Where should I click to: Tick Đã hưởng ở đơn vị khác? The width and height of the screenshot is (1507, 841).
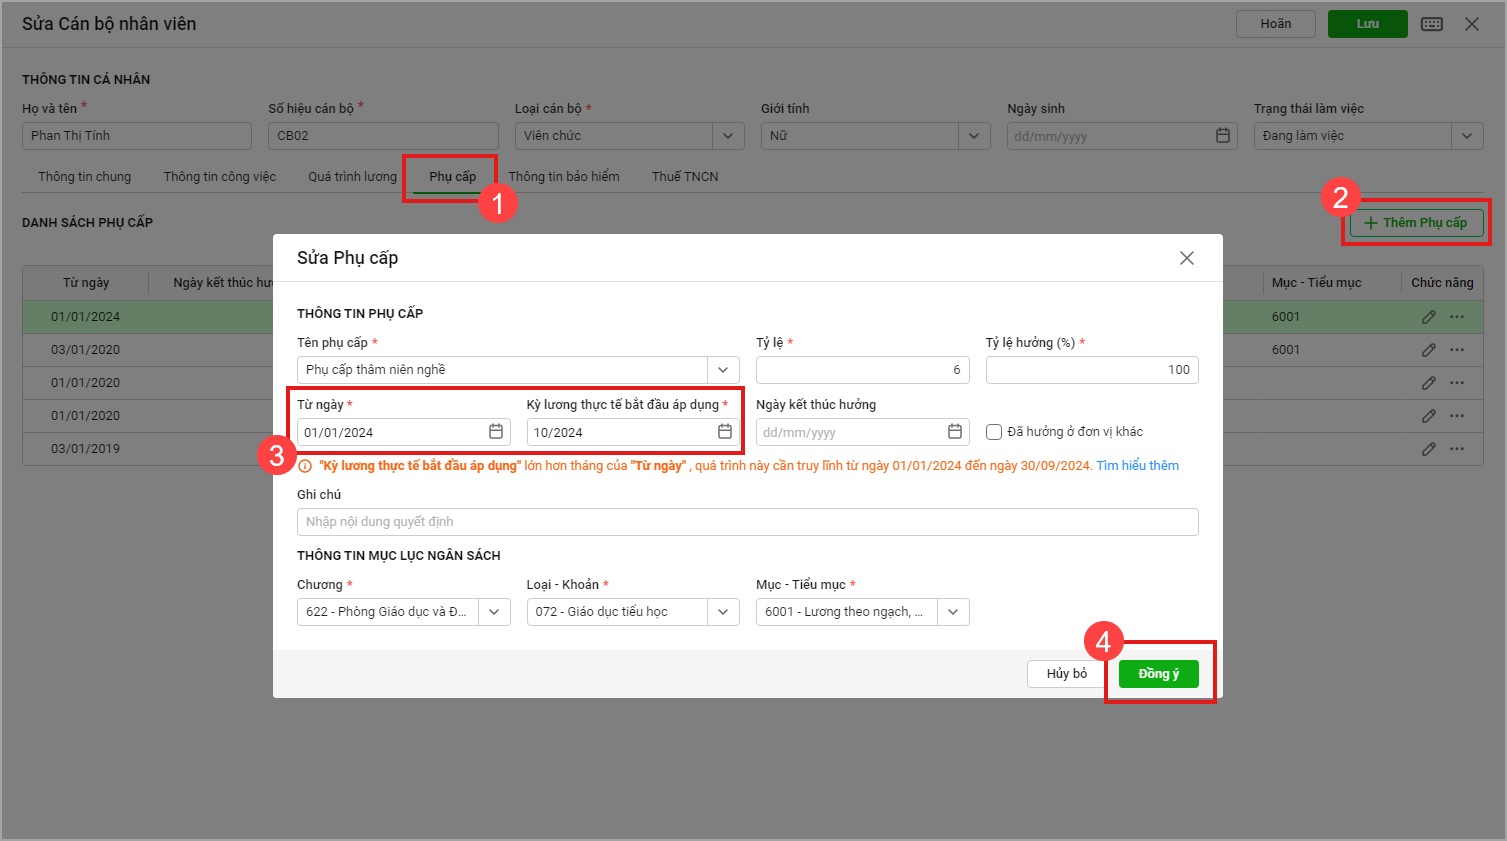(x=994, y=432)
